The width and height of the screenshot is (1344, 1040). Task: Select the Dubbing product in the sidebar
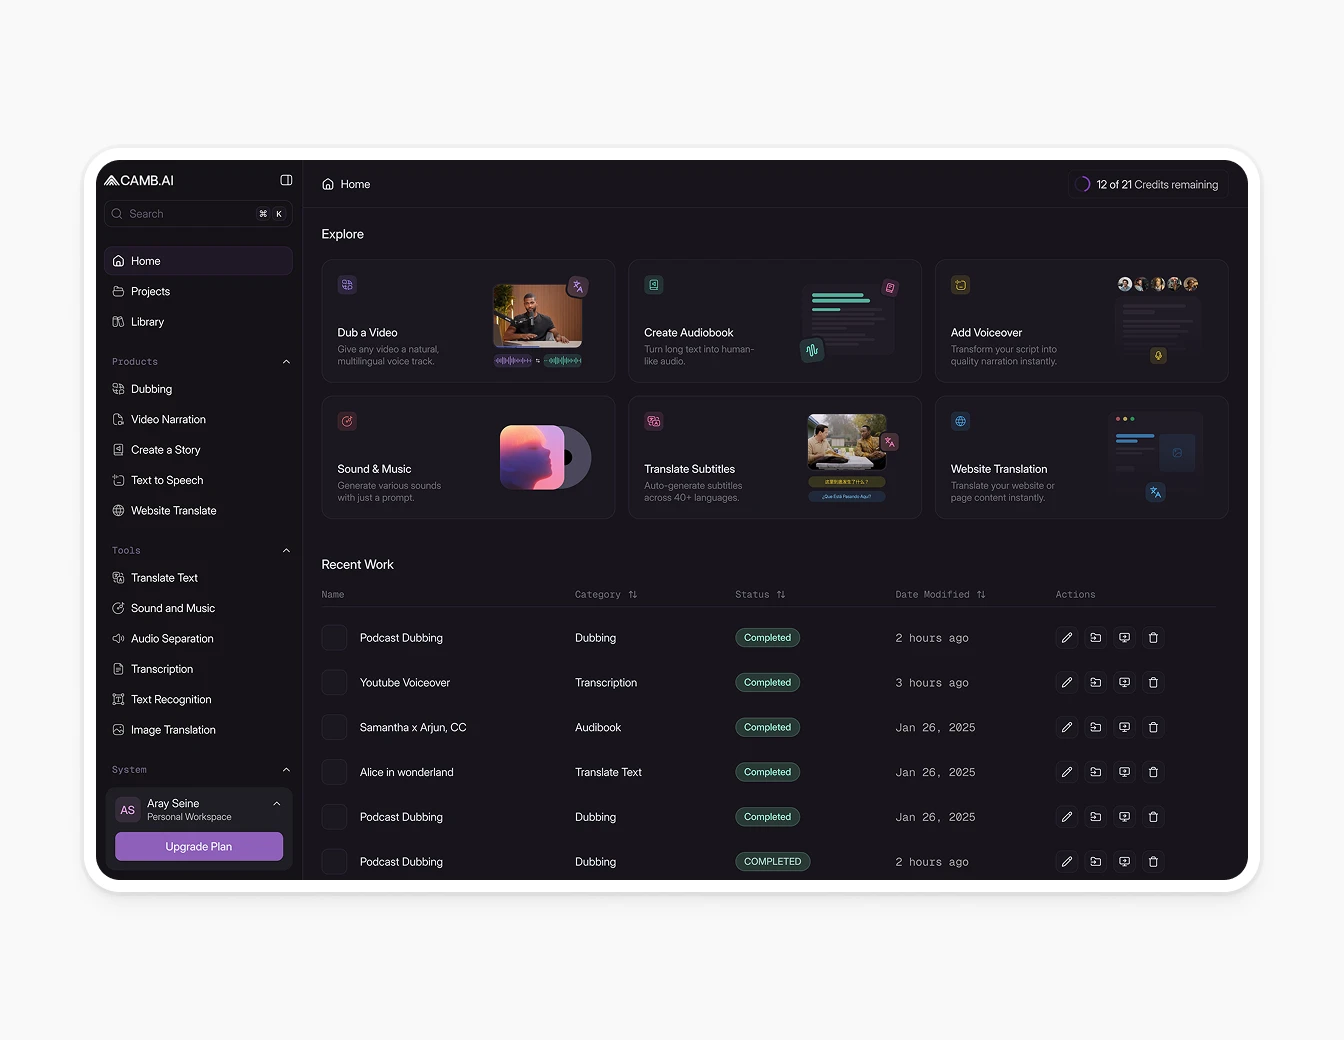151,389
